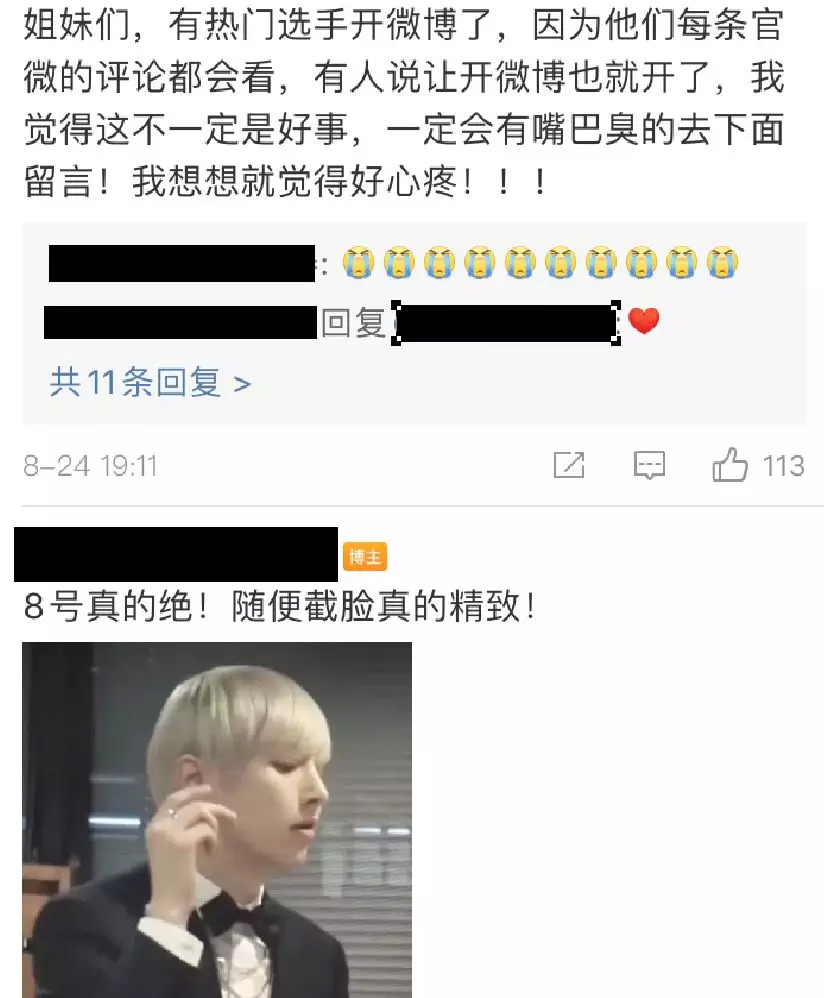Click the selected black box after 回复

coord(506,323)
